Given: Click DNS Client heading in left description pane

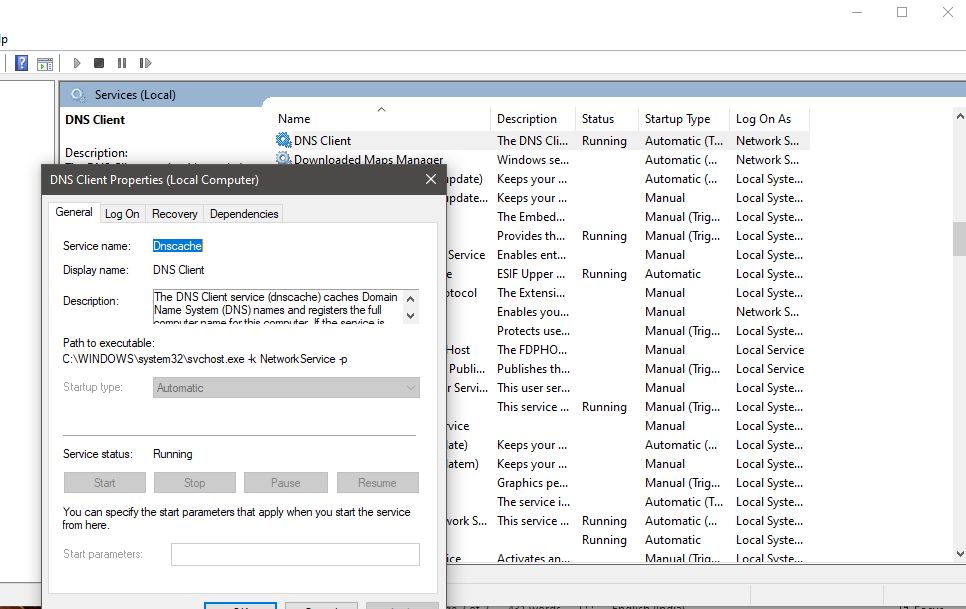Looking at the screenshot, I should (95, 119).
